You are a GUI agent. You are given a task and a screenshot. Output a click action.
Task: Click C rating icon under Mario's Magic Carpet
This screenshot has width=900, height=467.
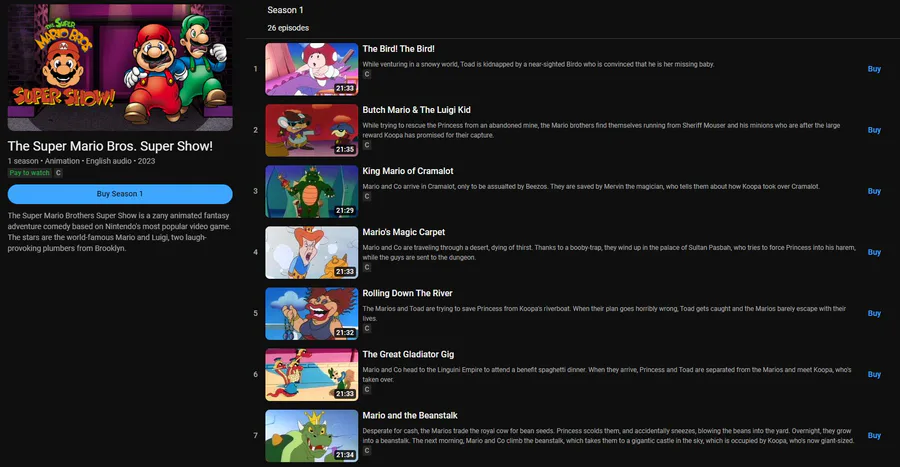pyautogui.click(x=367, y=267)
